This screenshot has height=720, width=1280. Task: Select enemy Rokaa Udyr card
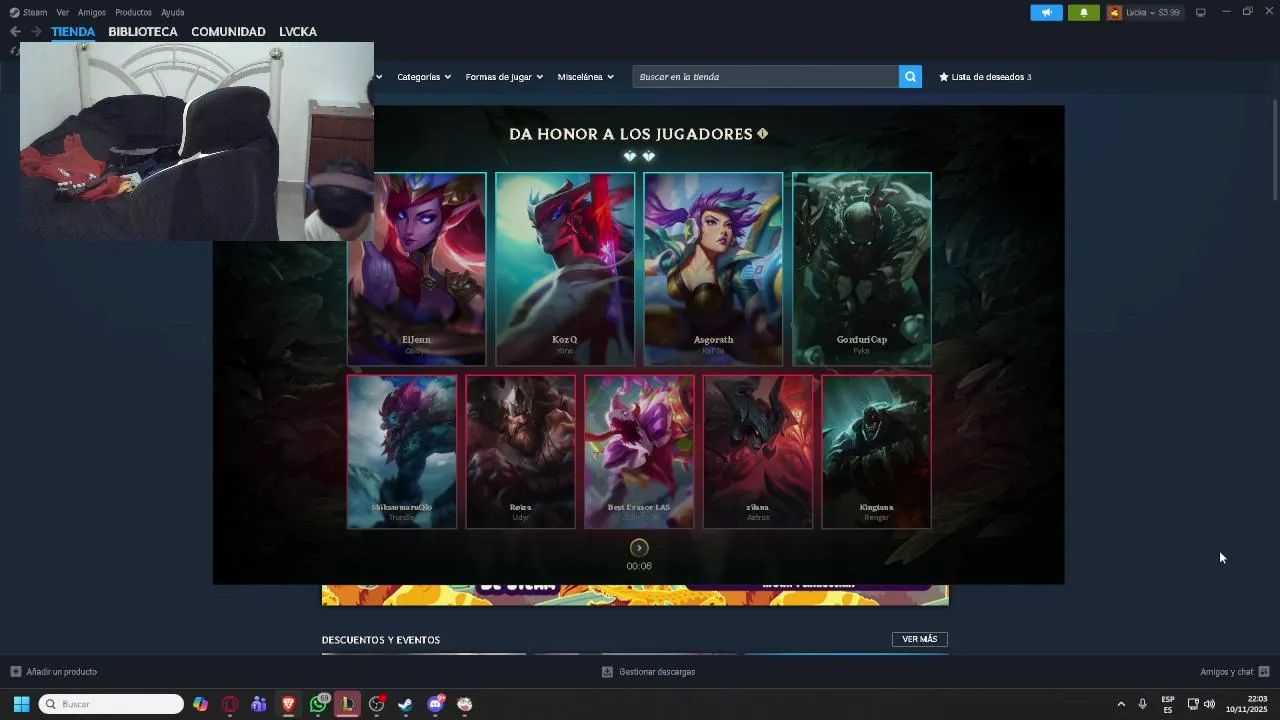521,452
